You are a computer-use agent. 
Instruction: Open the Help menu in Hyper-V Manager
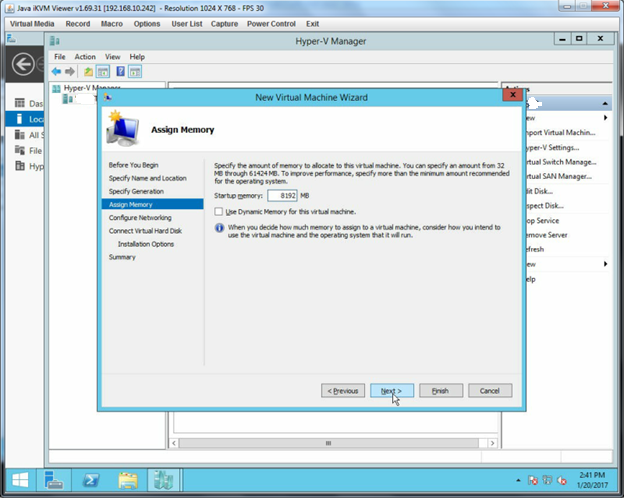tap(137, 57)
